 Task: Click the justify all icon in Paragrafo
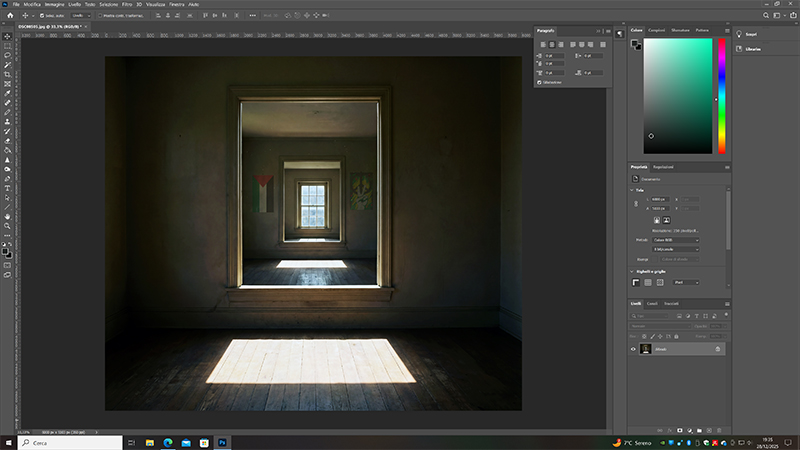[603, 45]
